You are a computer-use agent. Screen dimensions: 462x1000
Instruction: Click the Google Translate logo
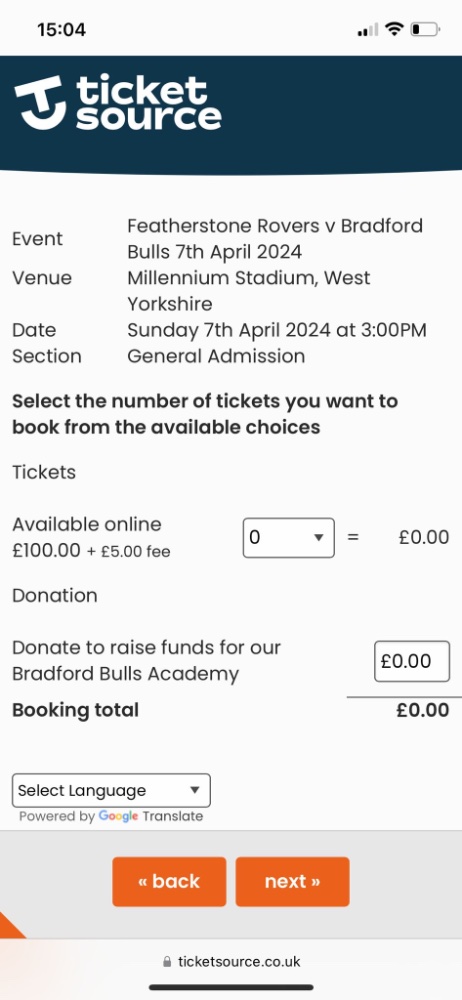click(x=119, y=816)
